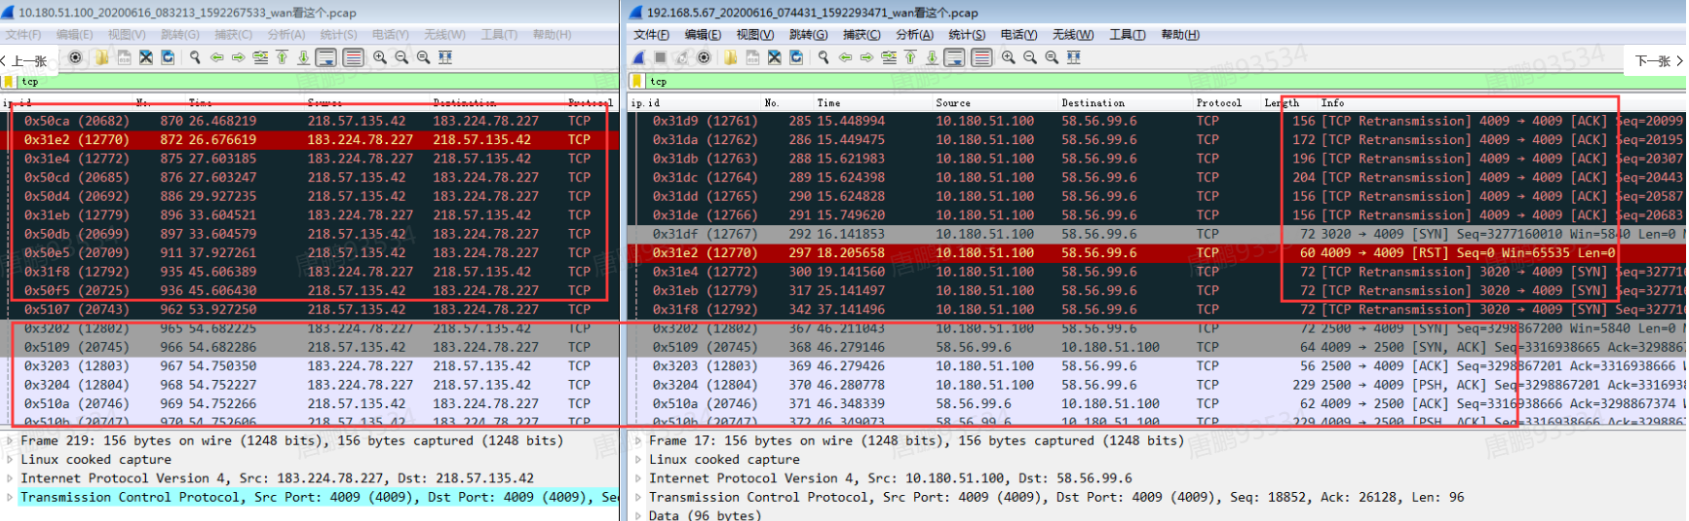Viewport: 1689px width, 521px height.
Task: Toggle packet colorization in 192.168.5.67 window
Action: point(982,58)
